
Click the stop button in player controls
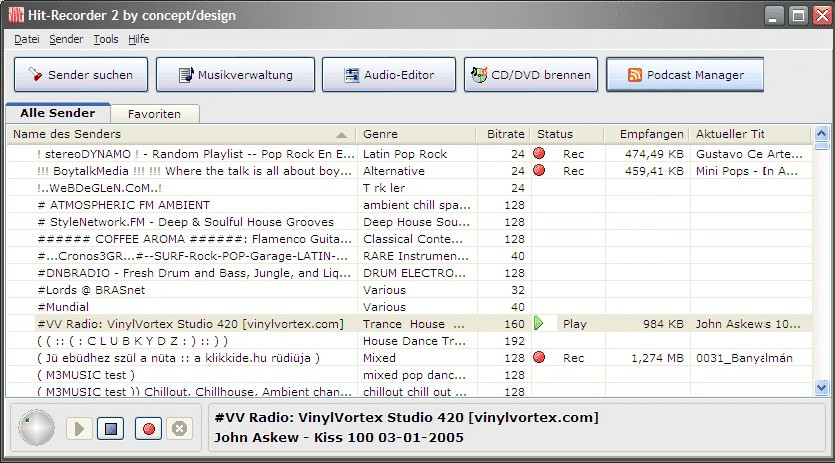(111, 428)
